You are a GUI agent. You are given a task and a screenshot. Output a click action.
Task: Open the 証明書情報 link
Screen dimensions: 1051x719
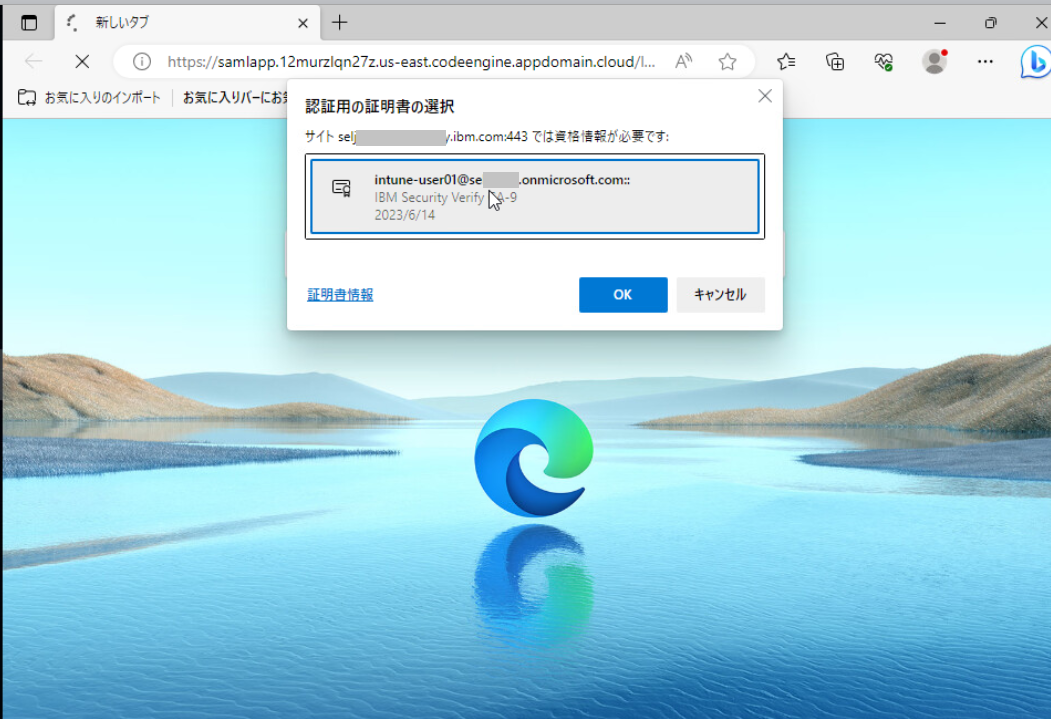[340, 295]
